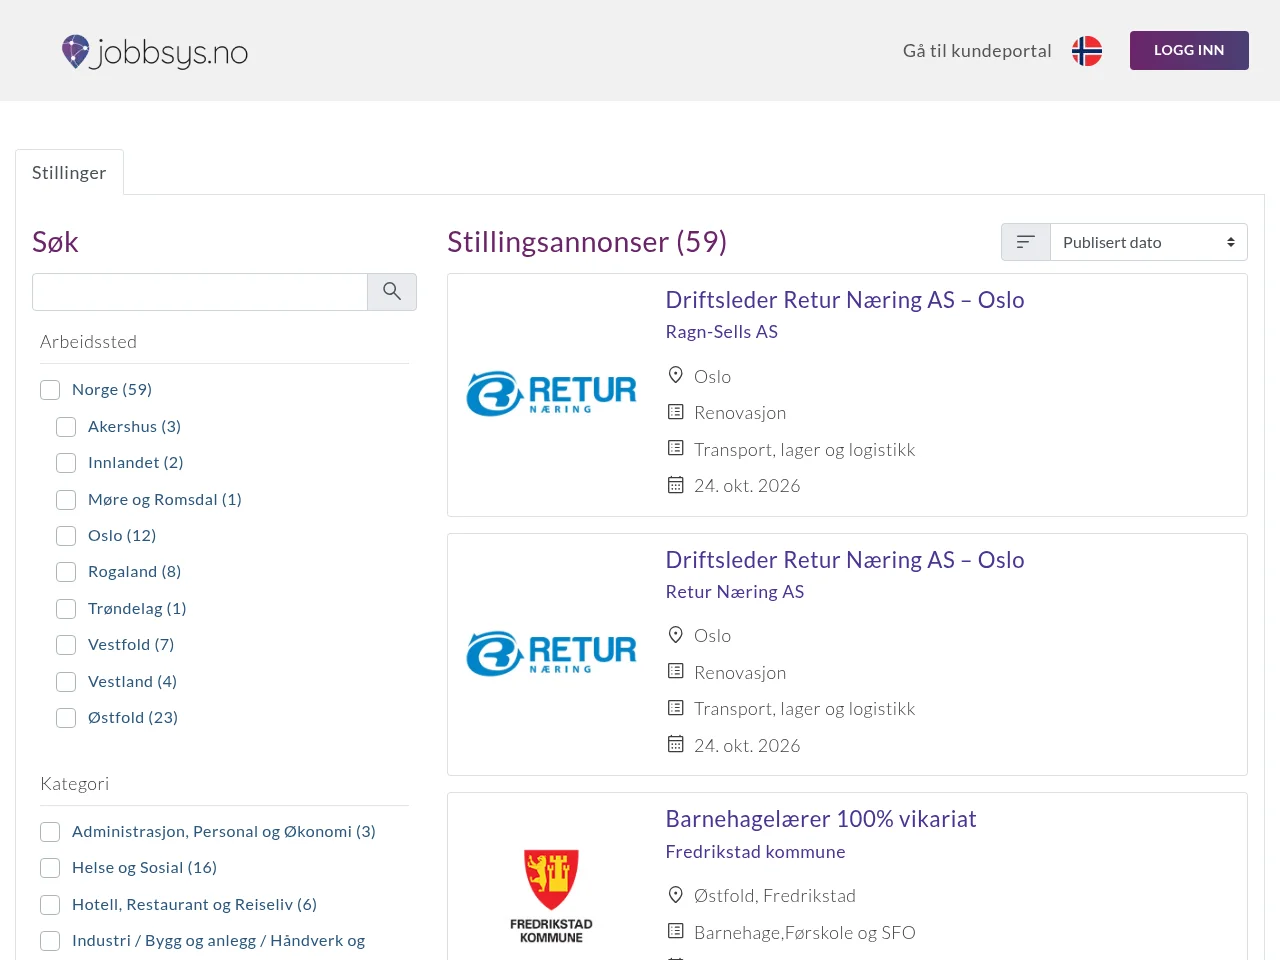1280x960 pixels.
Task: Check the Østfold (23) filter
Action: point(66,718)
